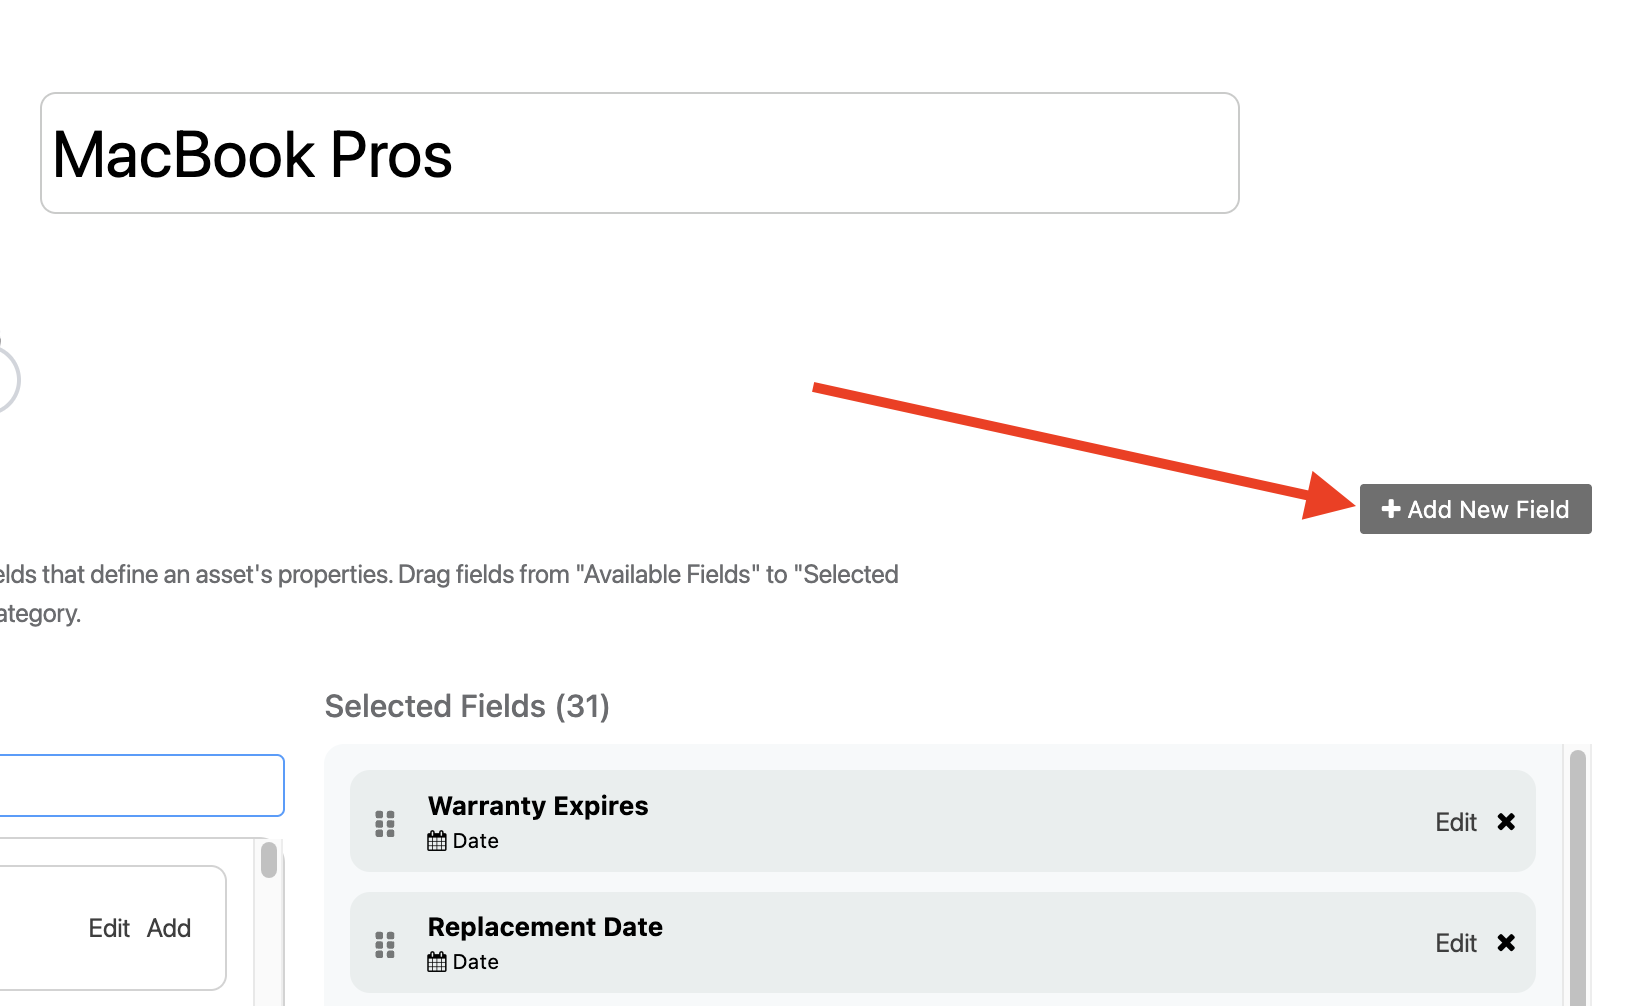Screen dimensions: 1636x1006
Task: Select the Replacement Date field row
Action: [x=900, y=942]
